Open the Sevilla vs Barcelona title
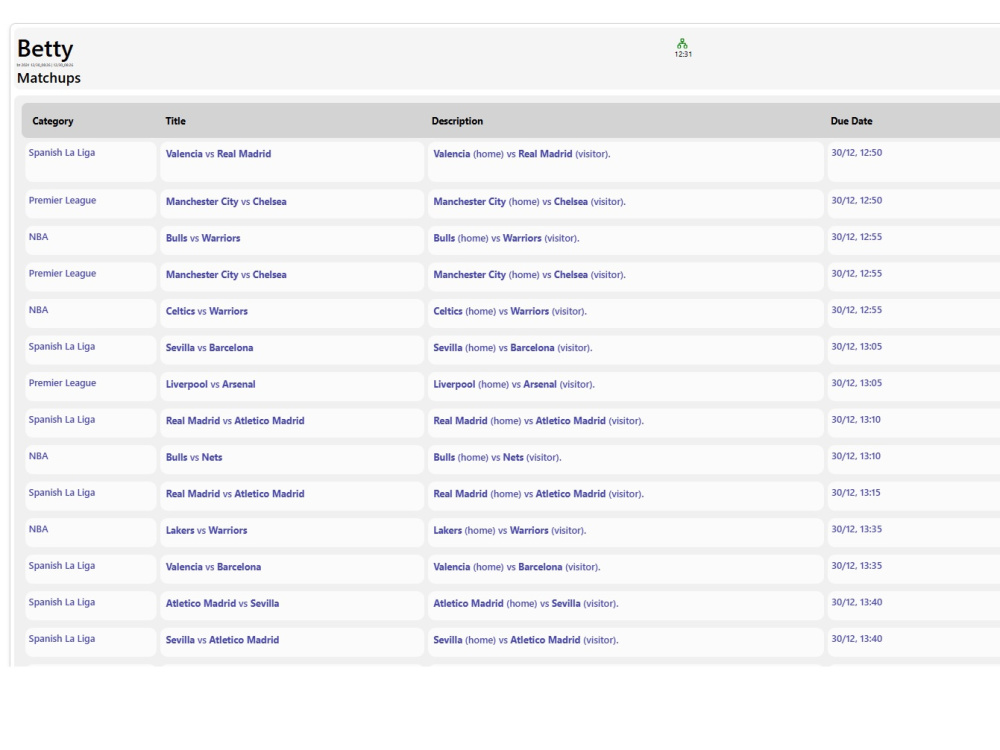Screen dimensions: 1000x750 pyautogui.click(x=209, y=348)
